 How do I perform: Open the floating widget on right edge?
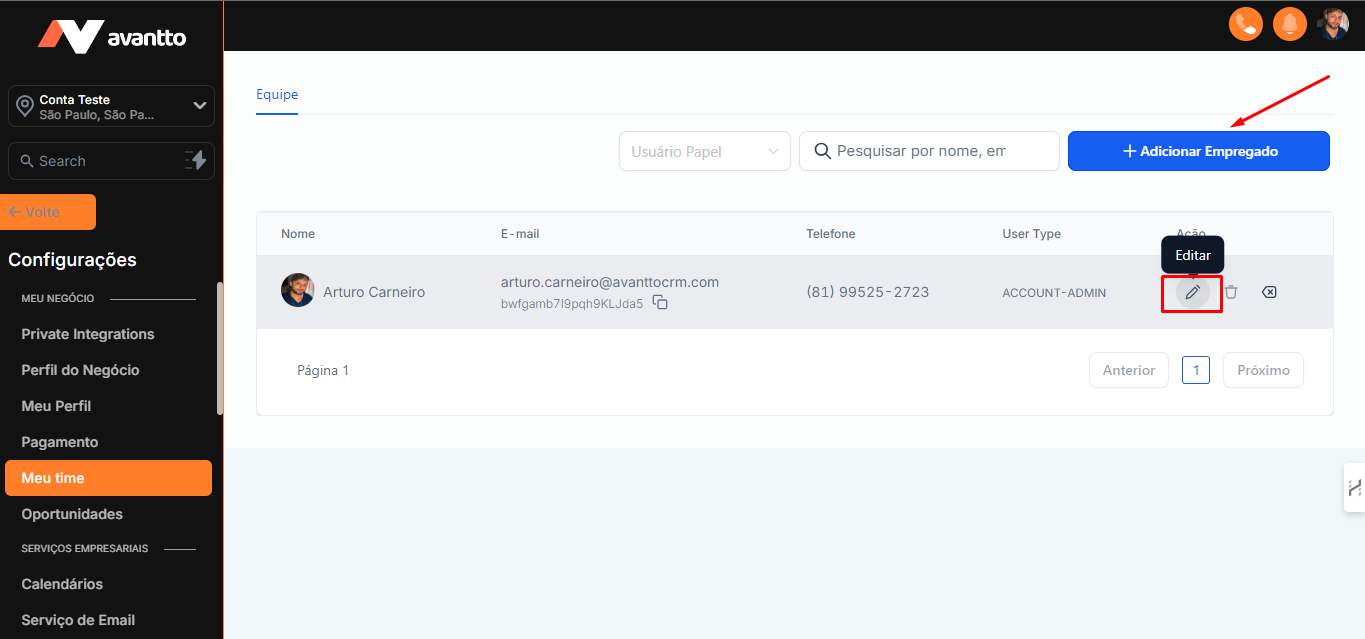click(1354, 488)
